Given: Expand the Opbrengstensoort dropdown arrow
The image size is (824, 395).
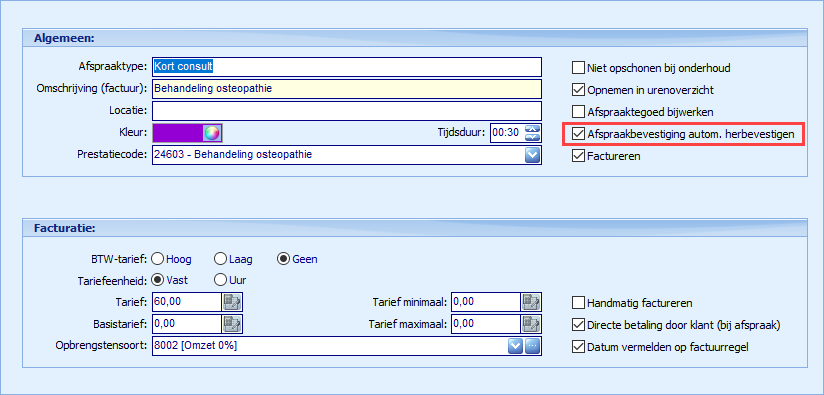Looking at the screenshot, I should tap(516, 346).
